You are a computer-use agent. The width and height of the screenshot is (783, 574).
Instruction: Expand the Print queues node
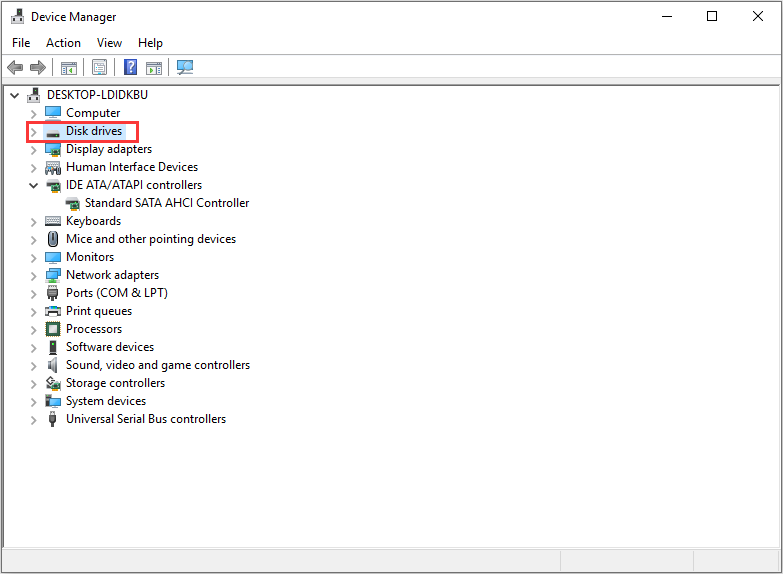[33, 312]
